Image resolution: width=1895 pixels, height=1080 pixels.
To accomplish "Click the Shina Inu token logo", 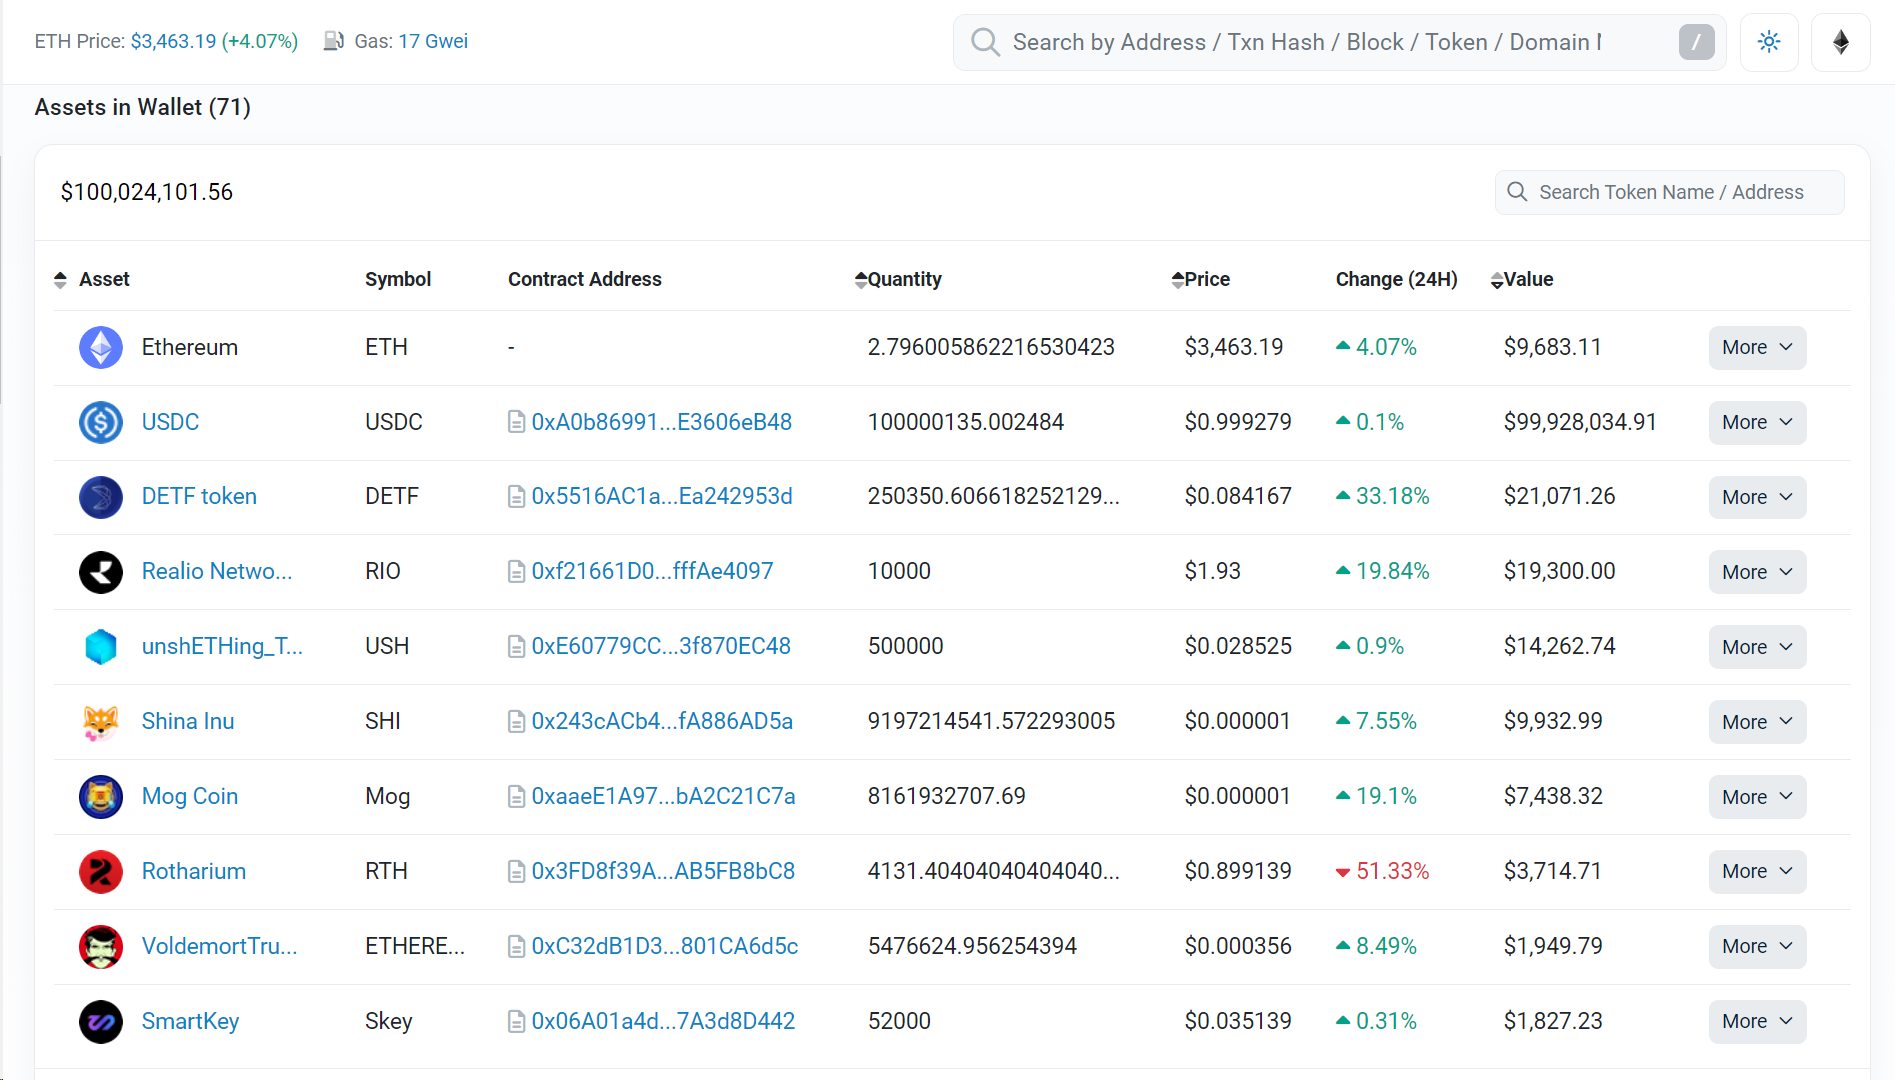I will (101, 722).
